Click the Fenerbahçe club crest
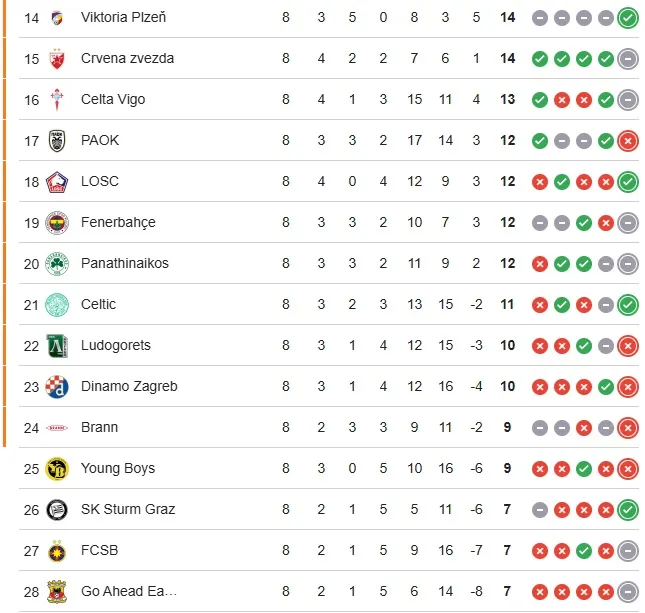645x613 pixels. point(57,222)
